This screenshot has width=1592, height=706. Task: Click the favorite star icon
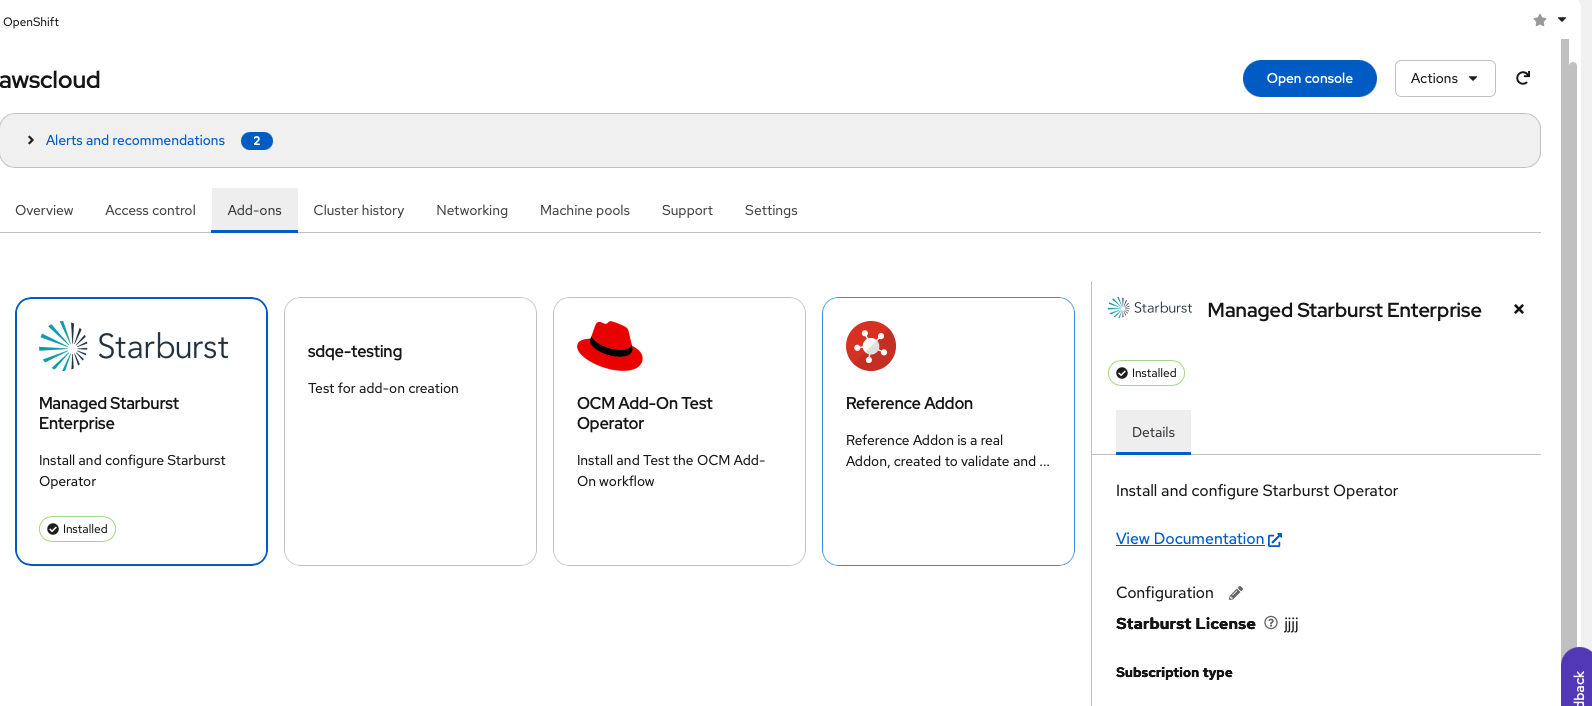click(1540, 20)
